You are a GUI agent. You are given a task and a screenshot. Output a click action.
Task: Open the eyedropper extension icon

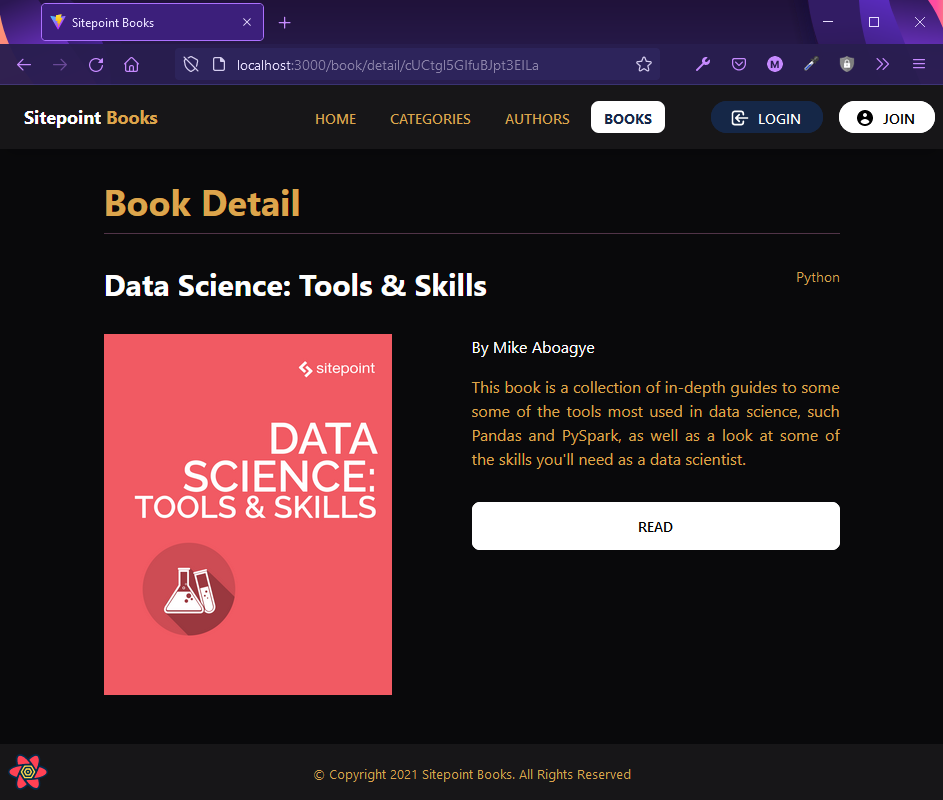pyautogui.click(x=811, y=63)
